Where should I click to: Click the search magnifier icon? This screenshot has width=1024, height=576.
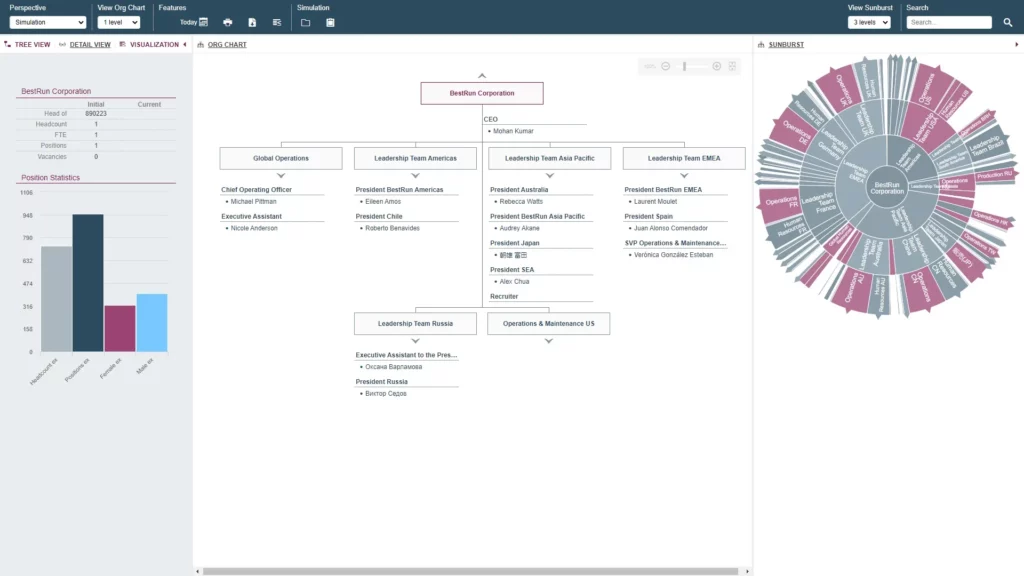click(x=1008, y=22)
